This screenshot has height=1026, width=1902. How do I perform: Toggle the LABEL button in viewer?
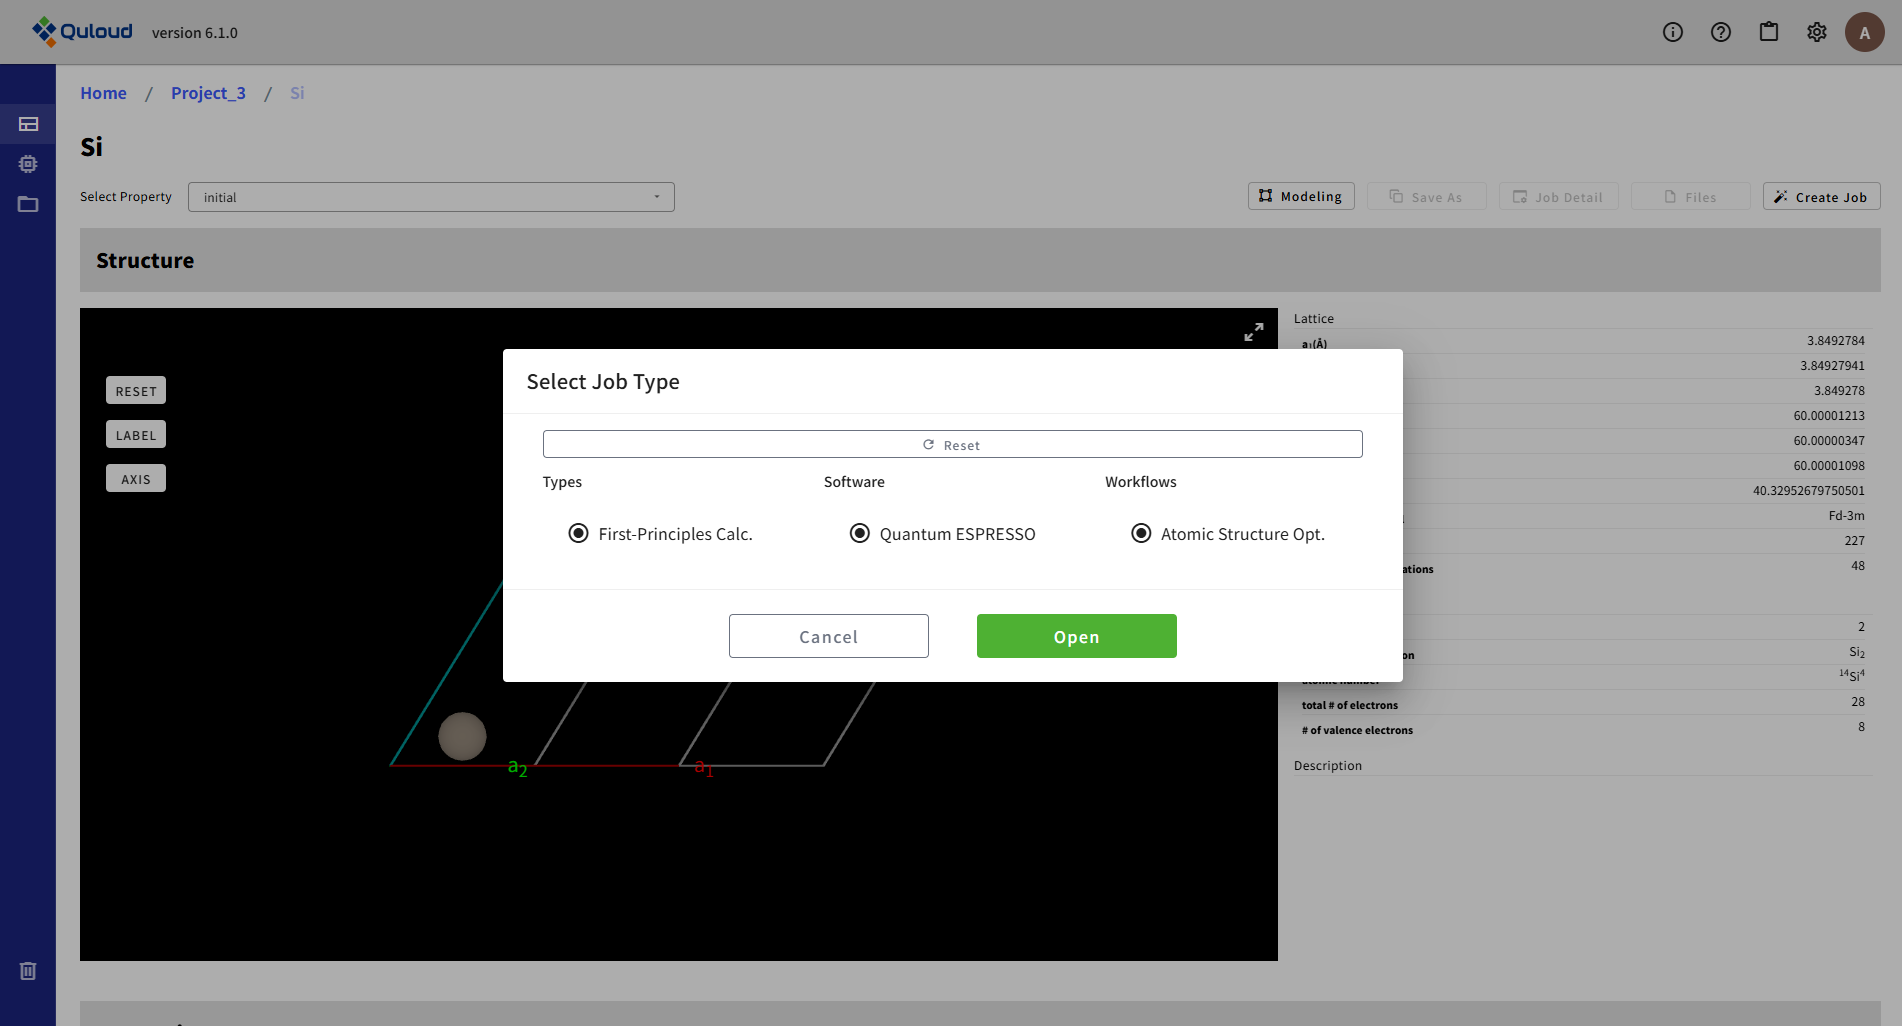(x=136, y=435)
